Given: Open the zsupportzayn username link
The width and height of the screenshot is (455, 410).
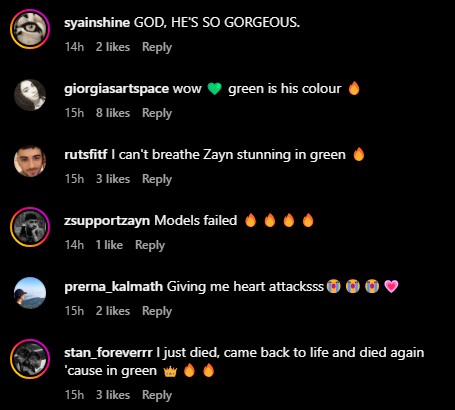Looking at the screenshot, I should [x=107, y=221].
